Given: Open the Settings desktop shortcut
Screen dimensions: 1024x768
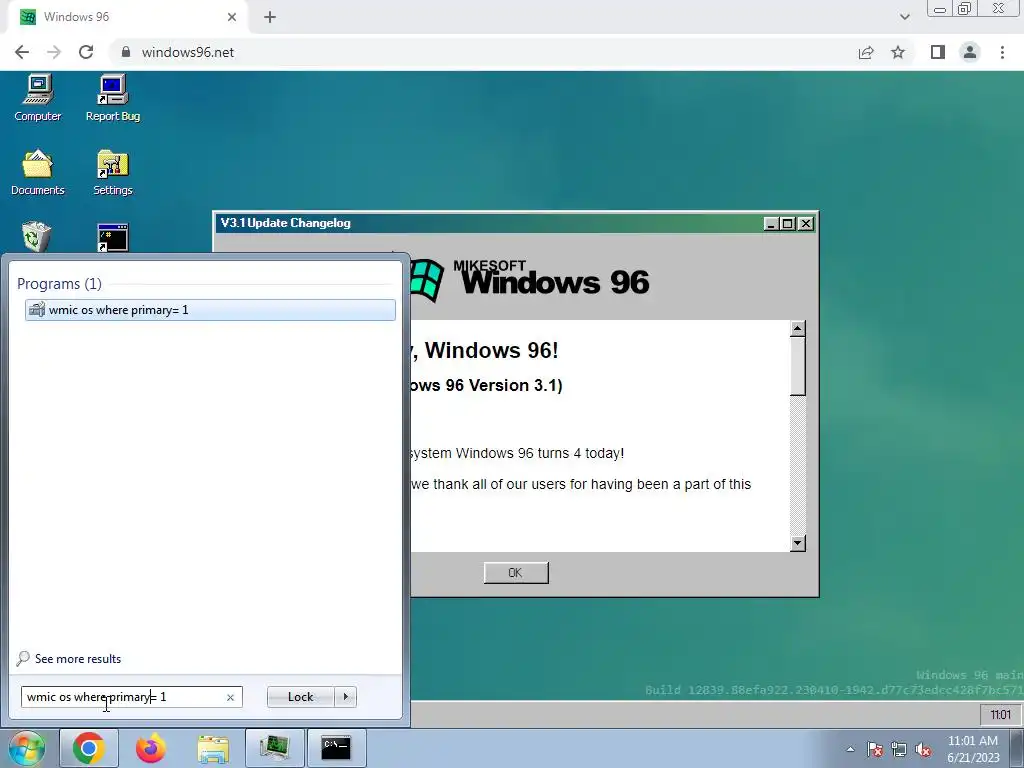Looking at the screenshot, I should pos(113,172).
